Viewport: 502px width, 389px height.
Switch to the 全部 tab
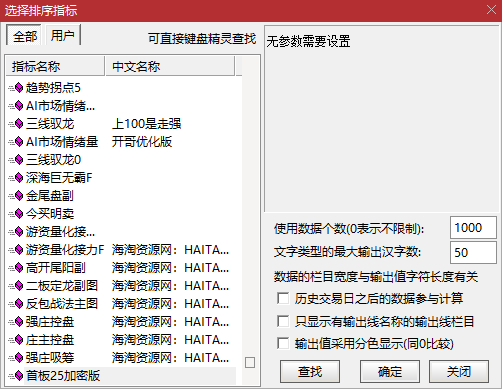coord(24,36)
